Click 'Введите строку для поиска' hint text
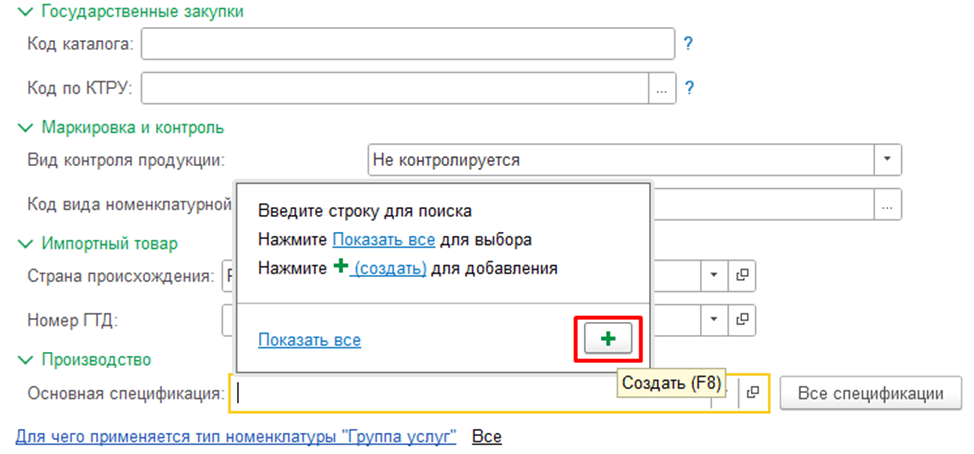The width and height of the screenshot is (974, 454). 365,211
